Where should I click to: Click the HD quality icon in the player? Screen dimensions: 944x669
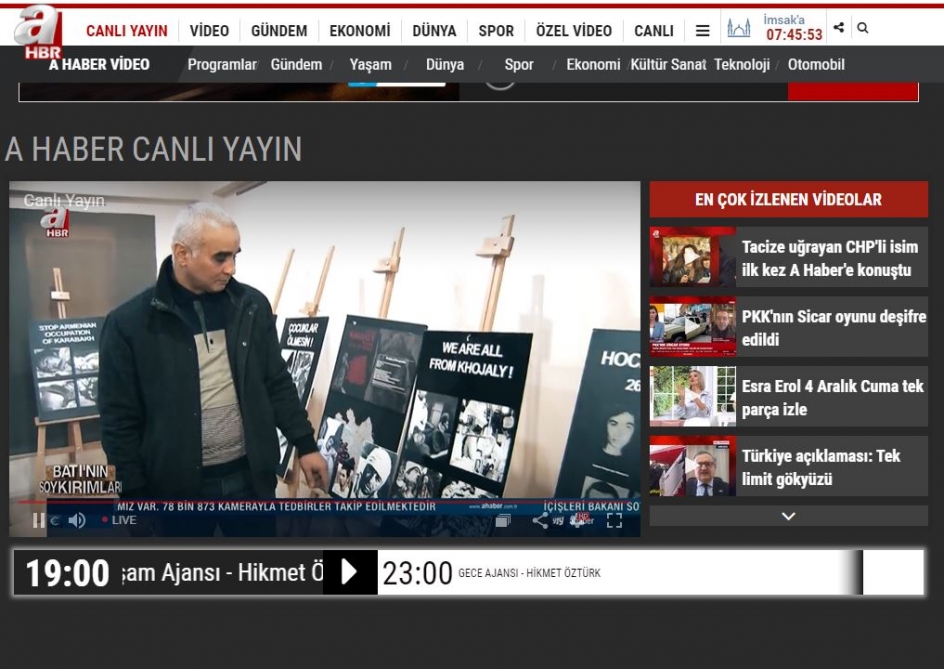(x=583, y=520)
